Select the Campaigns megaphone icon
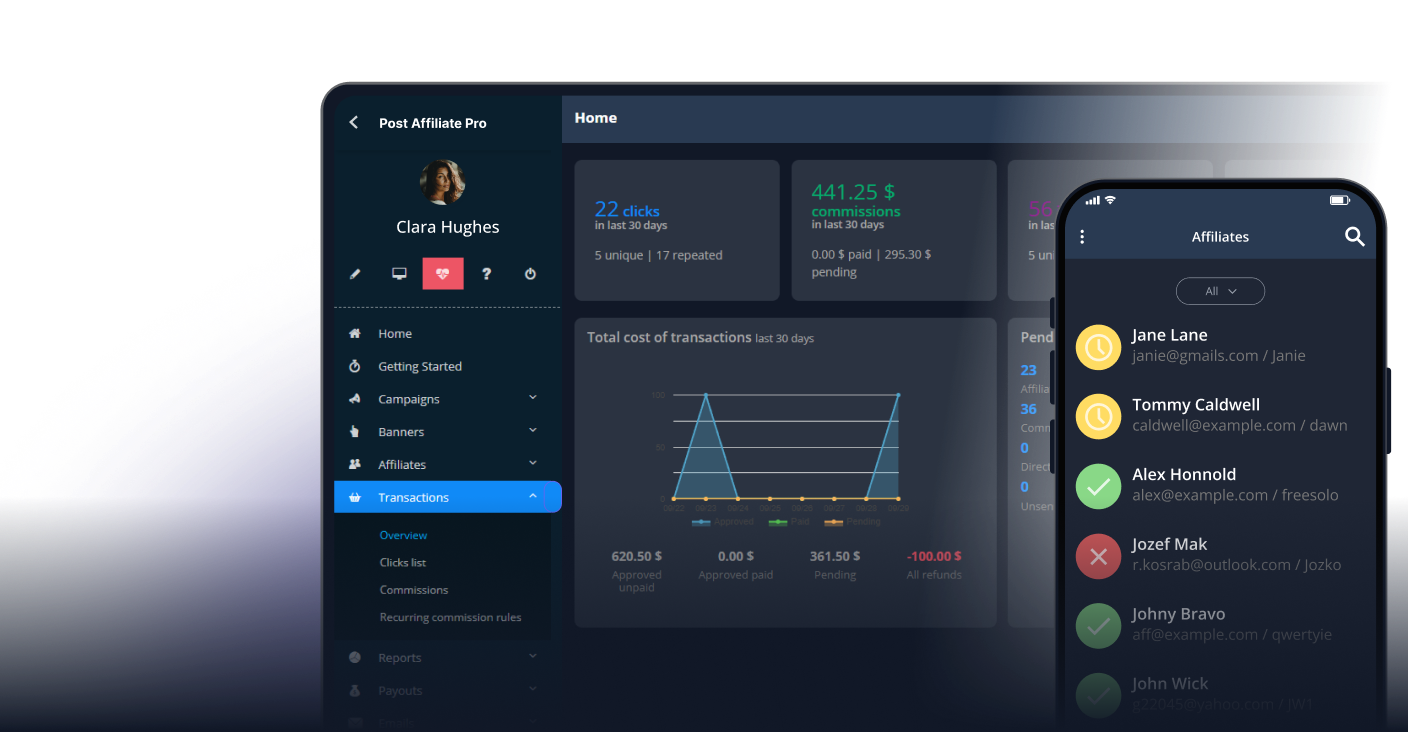The image size is (1408, 732). (356, 398)
